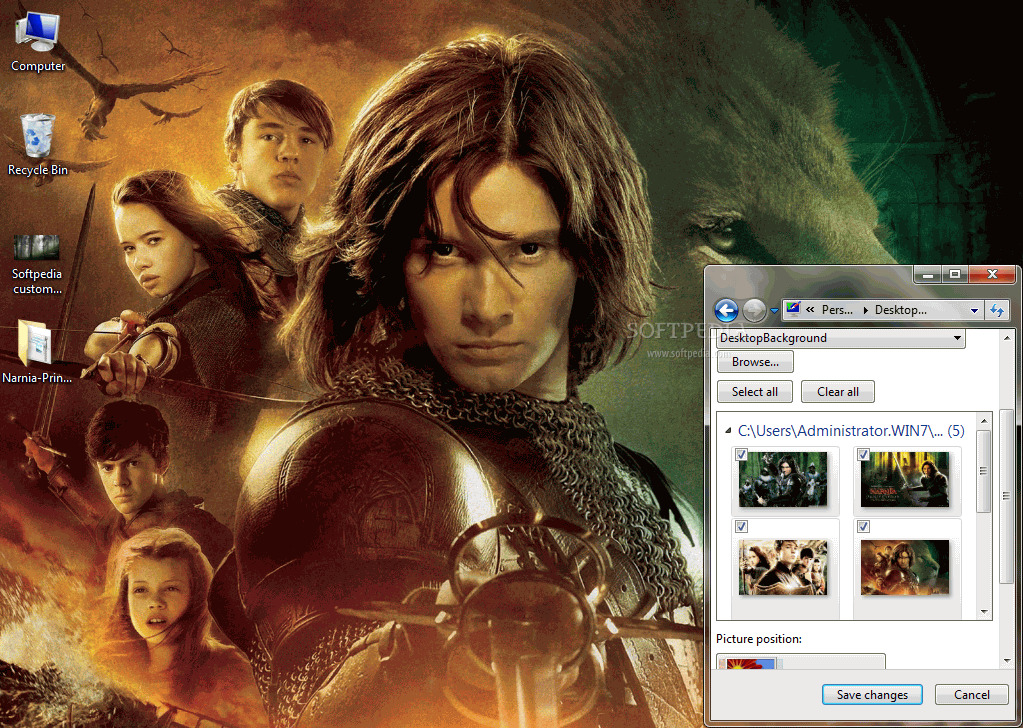
Task: Click the C:\Users\Administrator.WIN7\... (5) group label
Action: point(851,431)
